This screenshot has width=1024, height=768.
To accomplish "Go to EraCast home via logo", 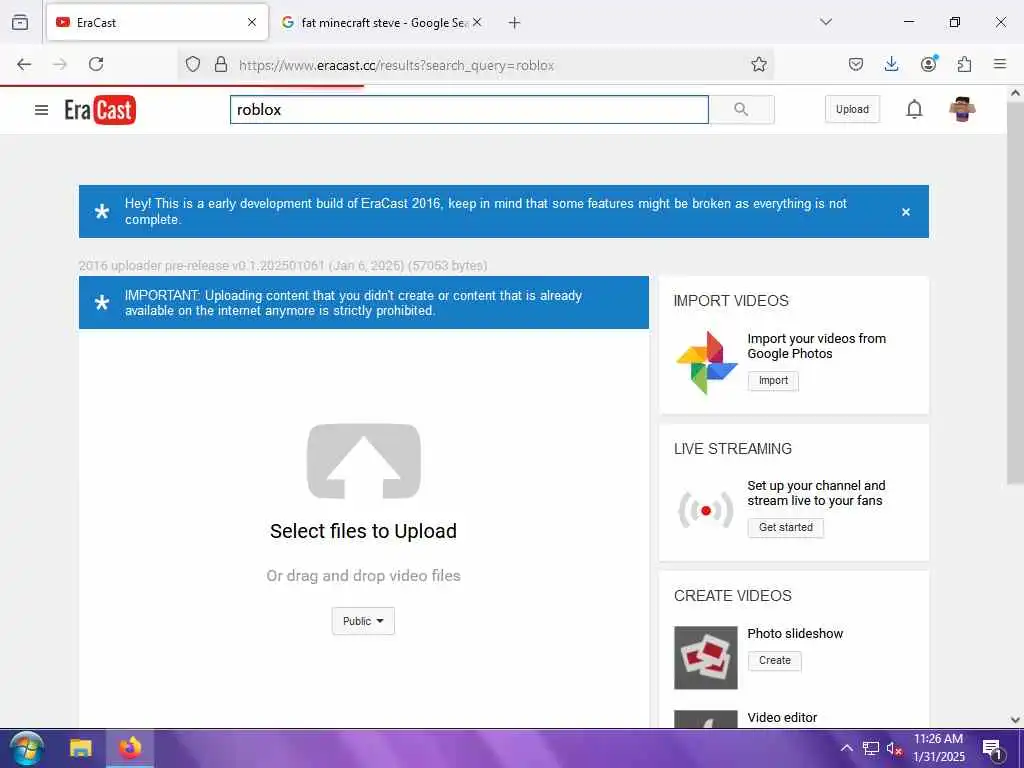I will tap(100, 110).
